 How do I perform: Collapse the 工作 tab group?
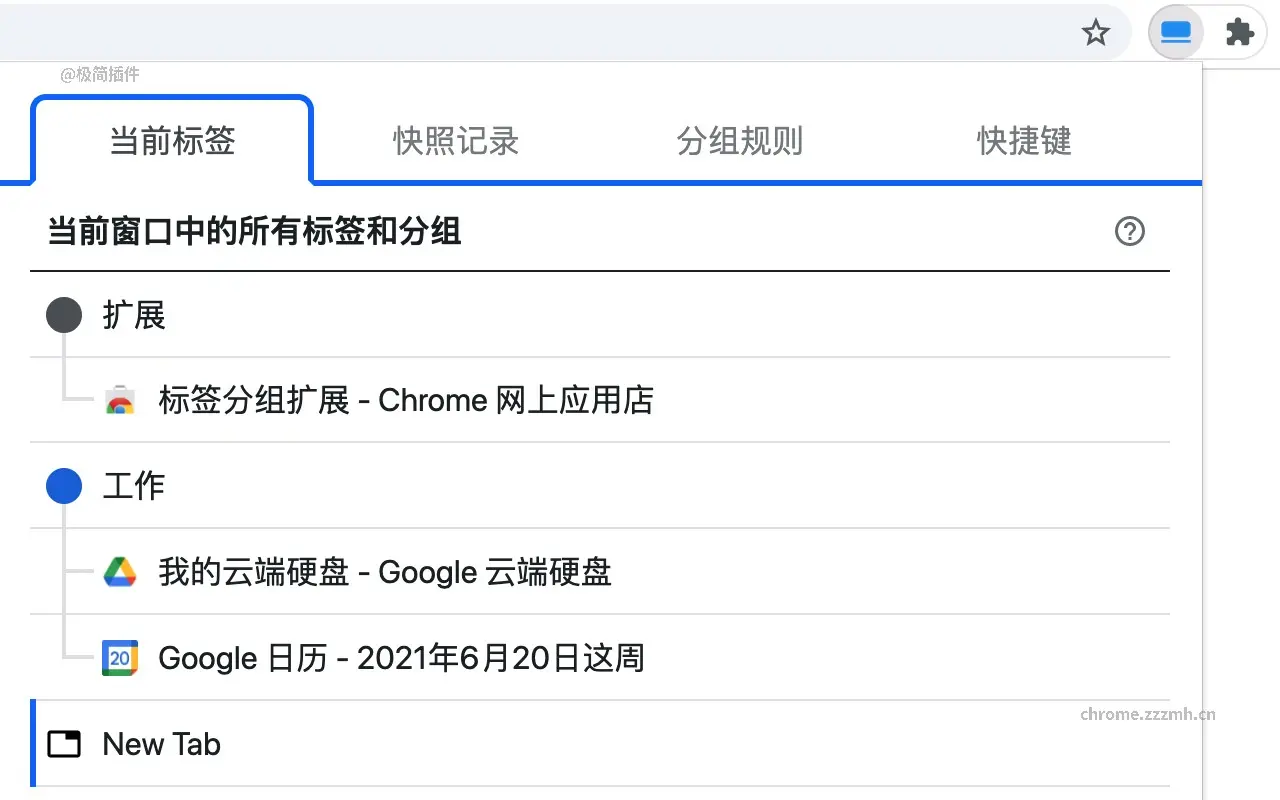click(x=133, y=486)
